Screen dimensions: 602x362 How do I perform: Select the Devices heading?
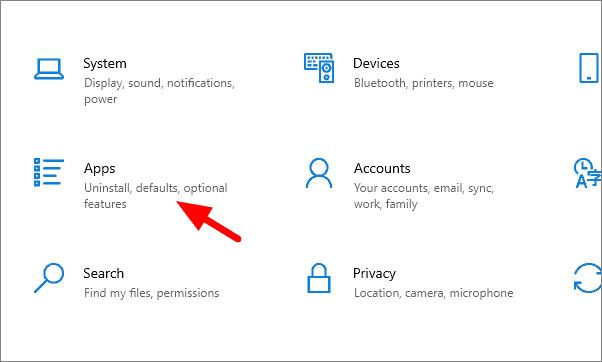pyautogui.click(x=376, y=63)
